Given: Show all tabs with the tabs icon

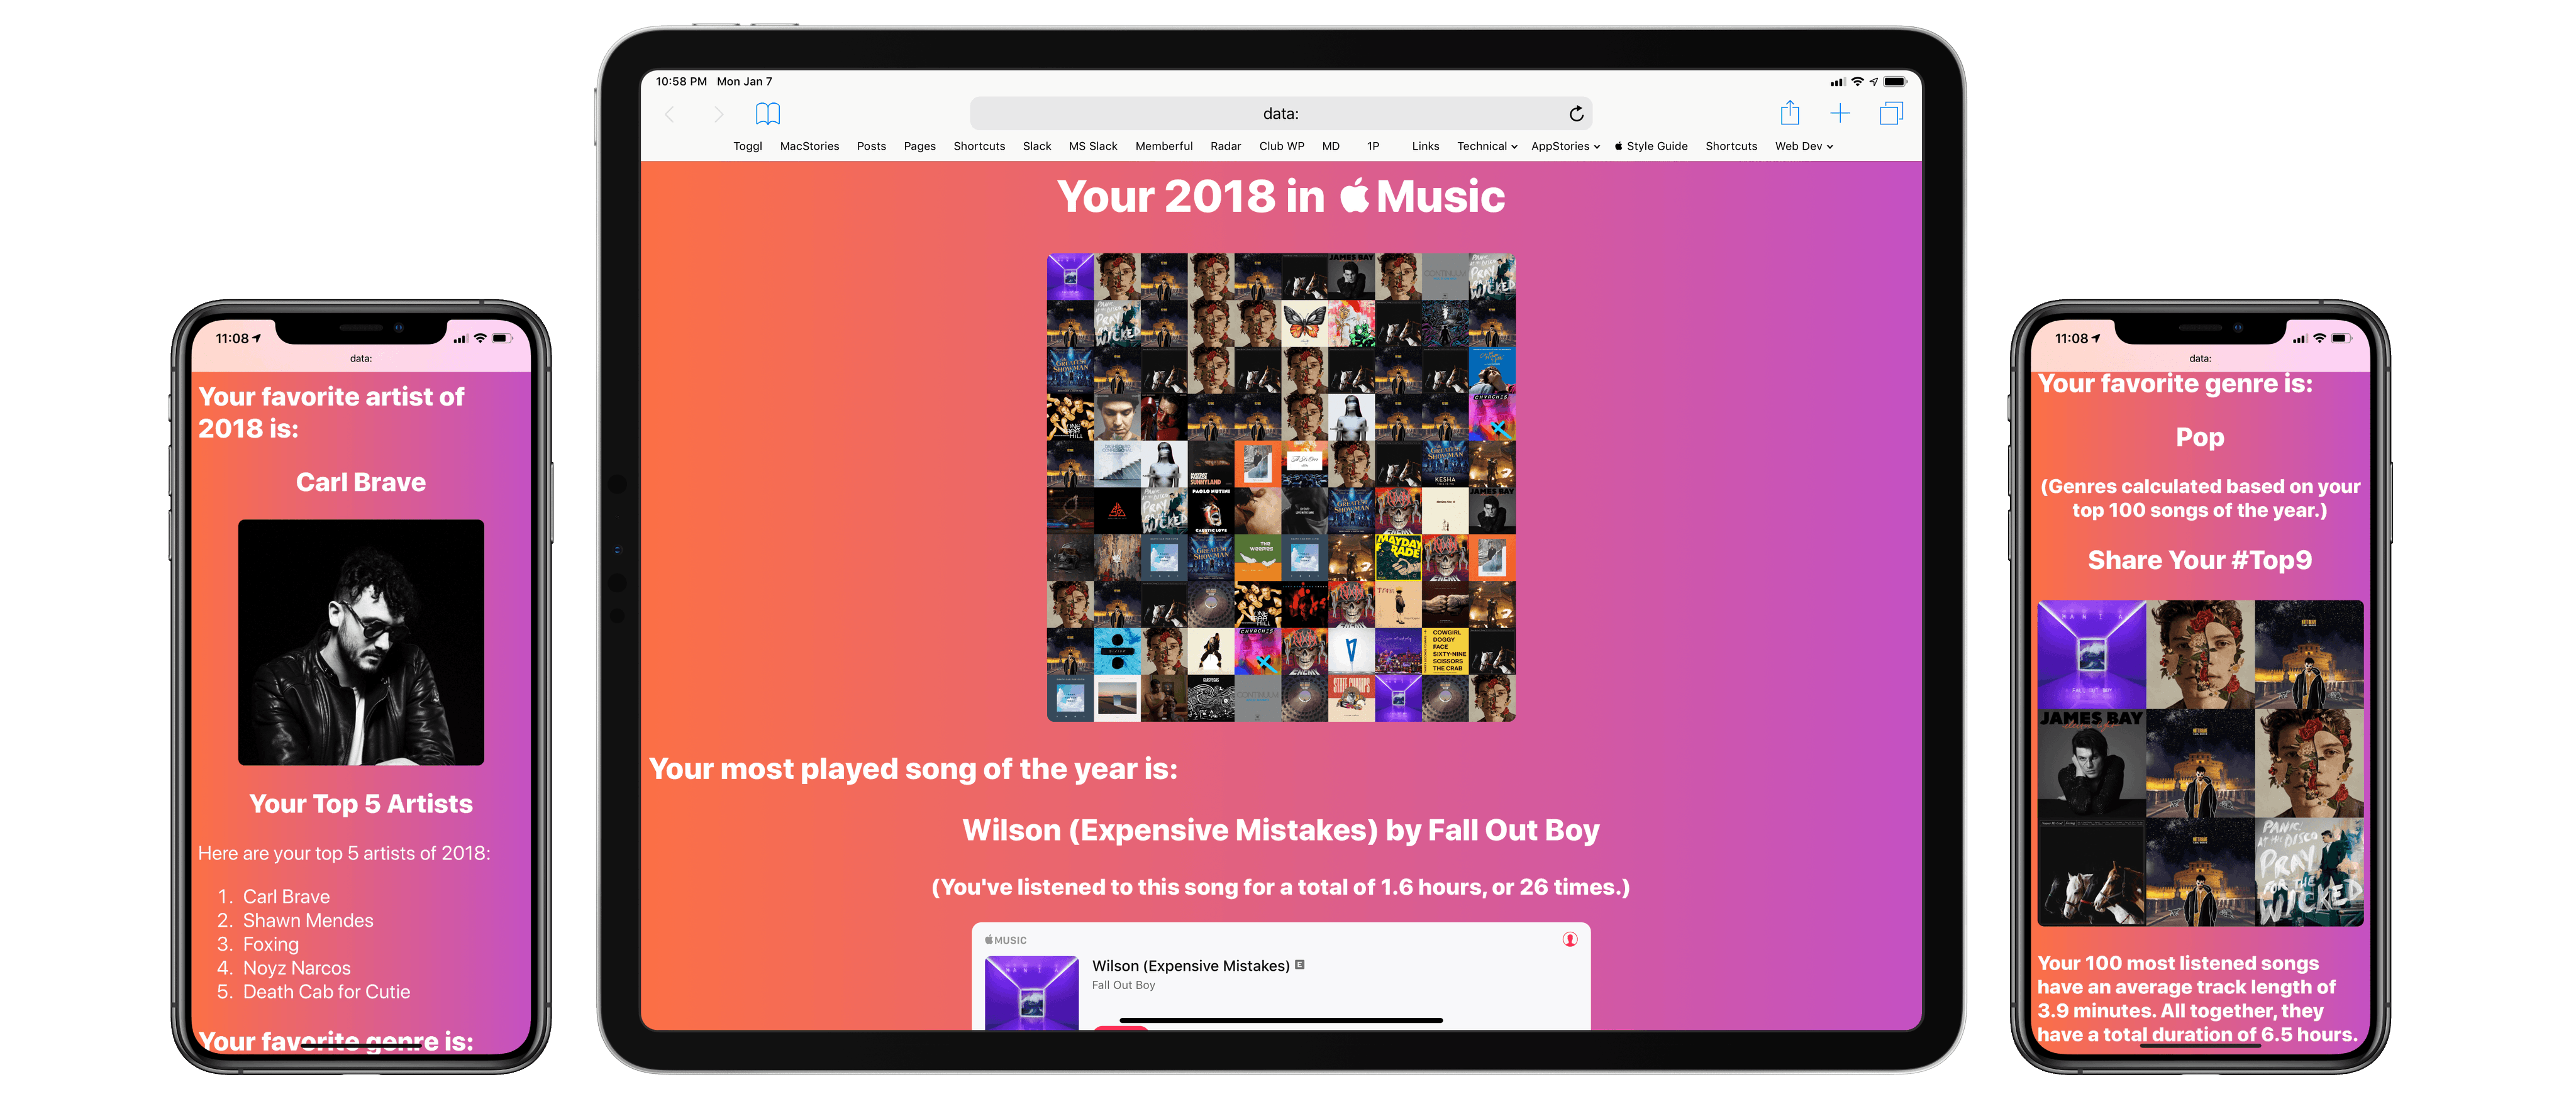Looking at the screenshot, I should coord(1891,113).
